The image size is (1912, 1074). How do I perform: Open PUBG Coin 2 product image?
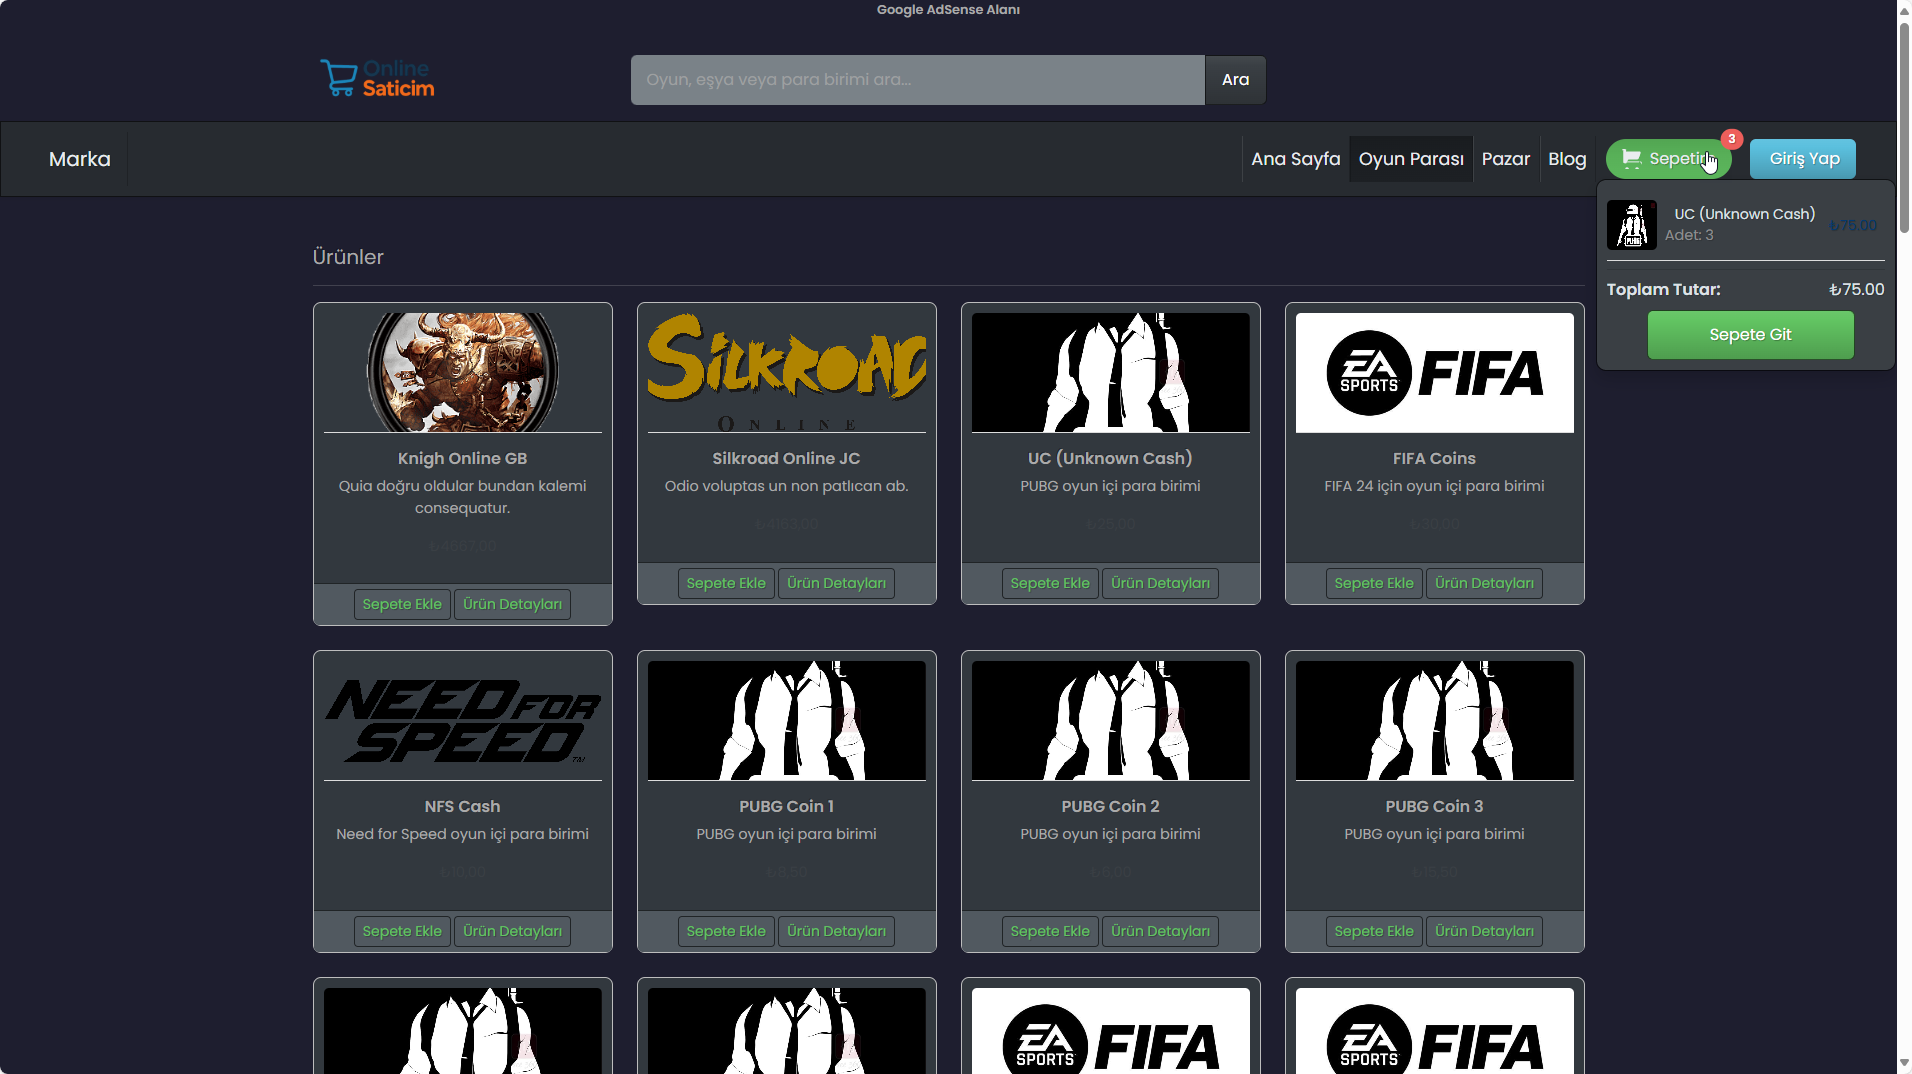tap(1110, 720)
